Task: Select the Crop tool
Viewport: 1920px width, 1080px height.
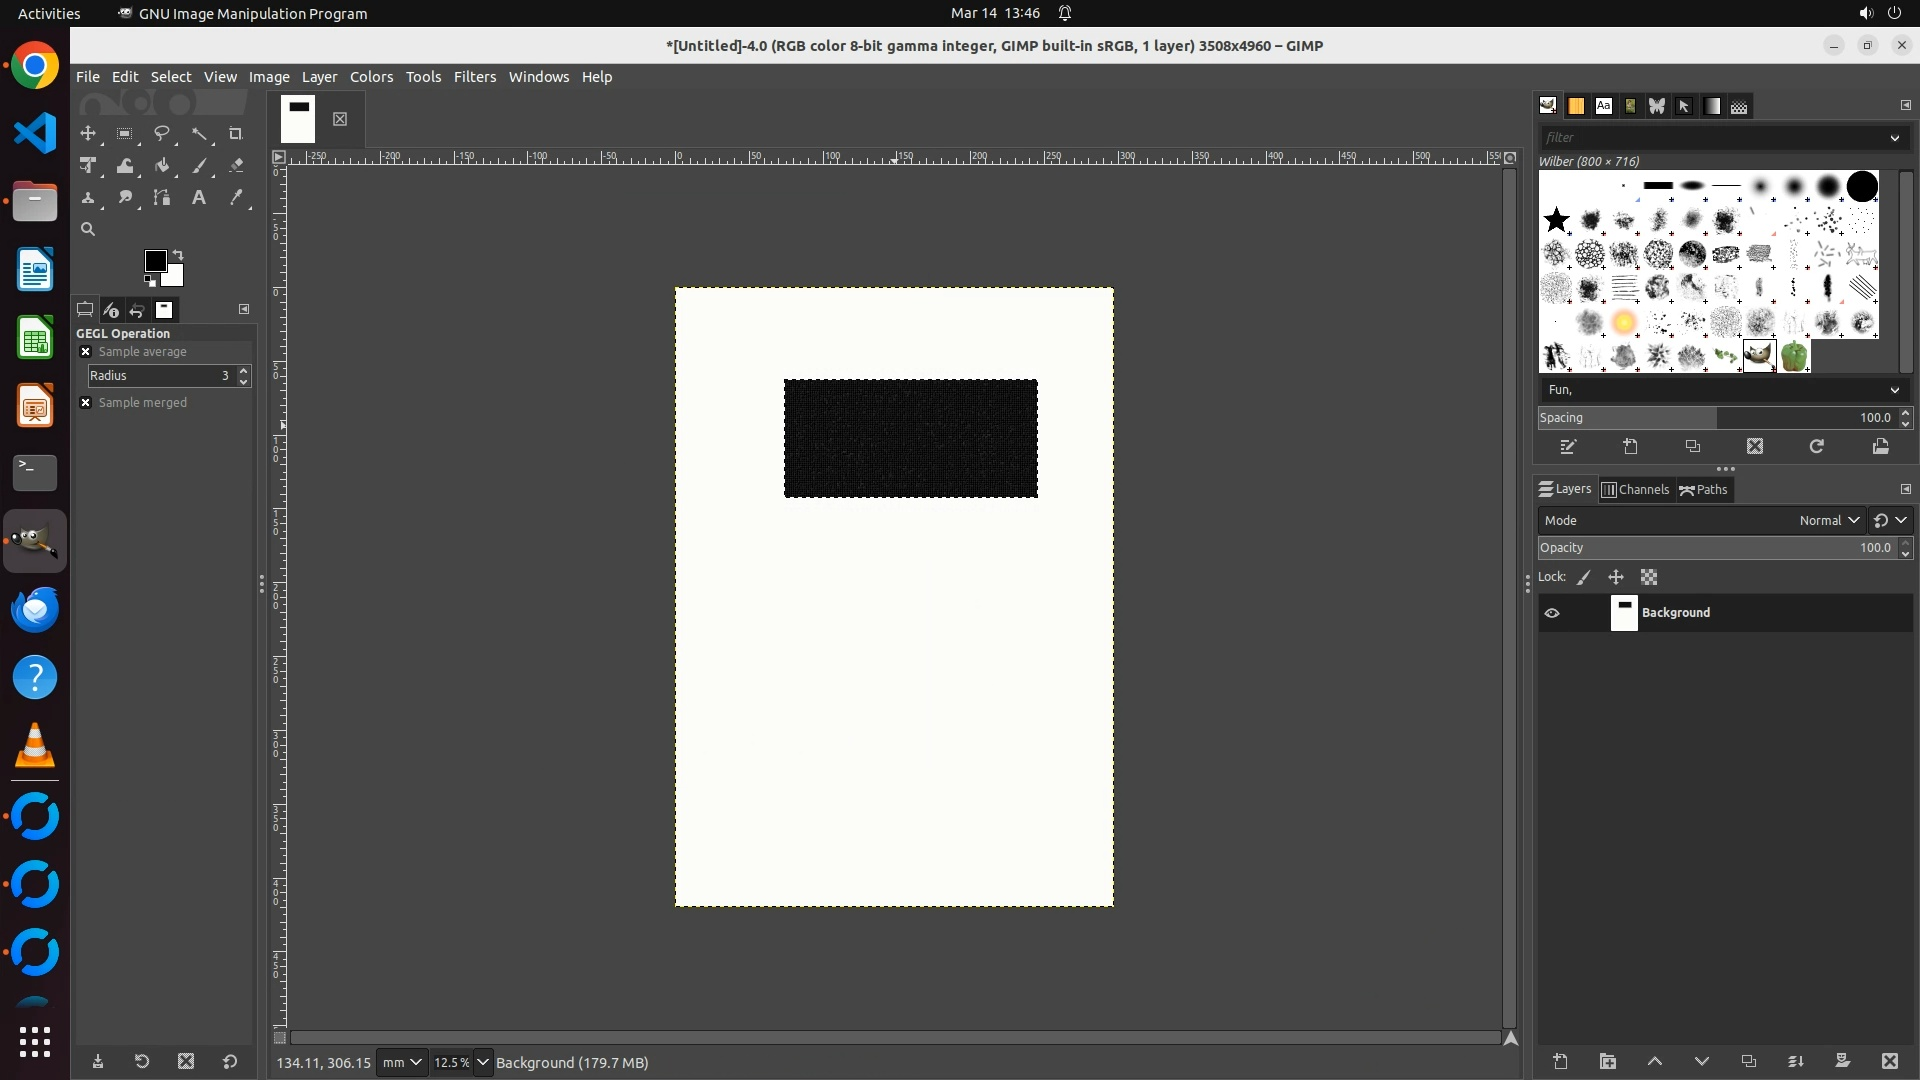Action: [236, 133]
